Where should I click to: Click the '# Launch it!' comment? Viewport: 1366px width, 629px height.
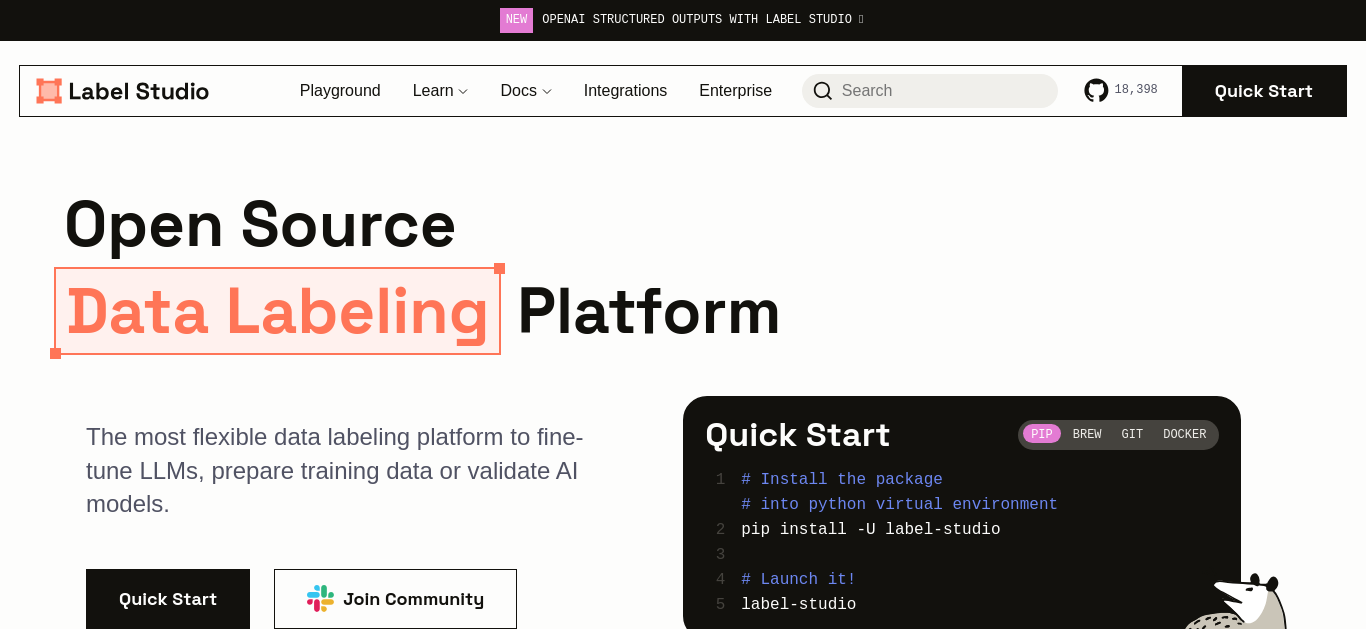(x=798, y=579)
